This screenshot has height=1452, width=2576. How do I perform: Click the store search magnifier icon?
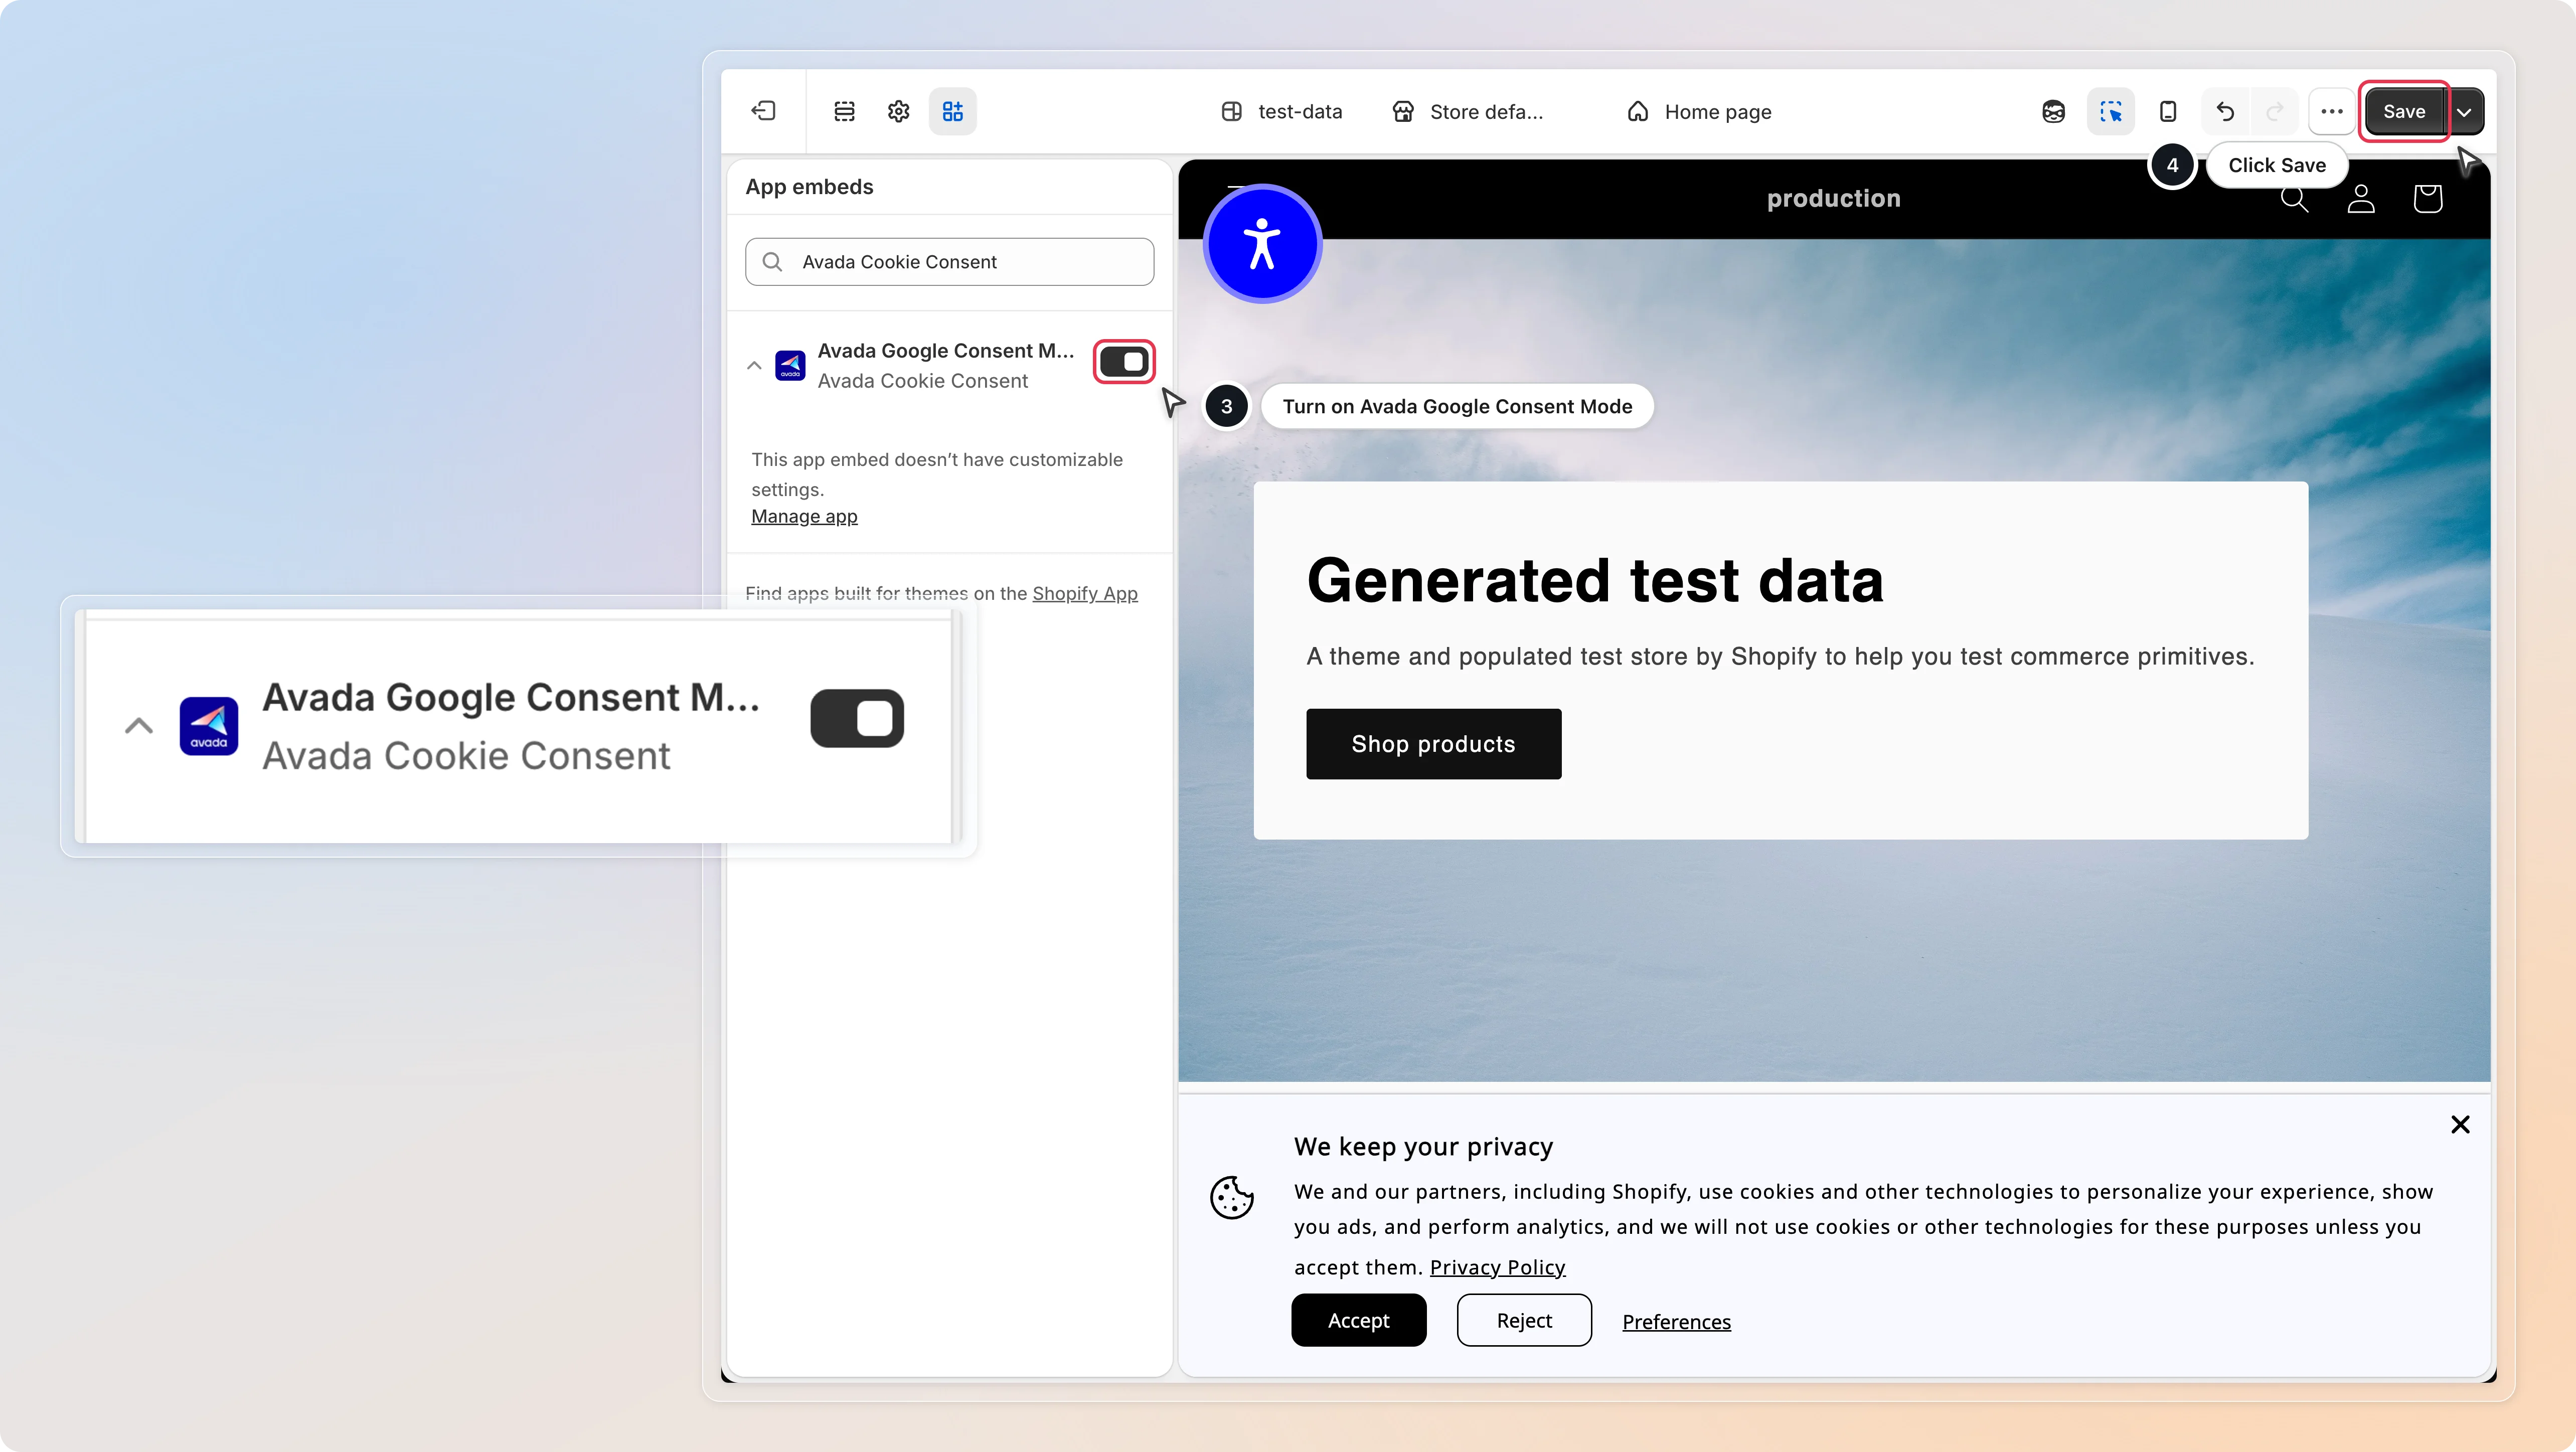[x=2295, y=198]
